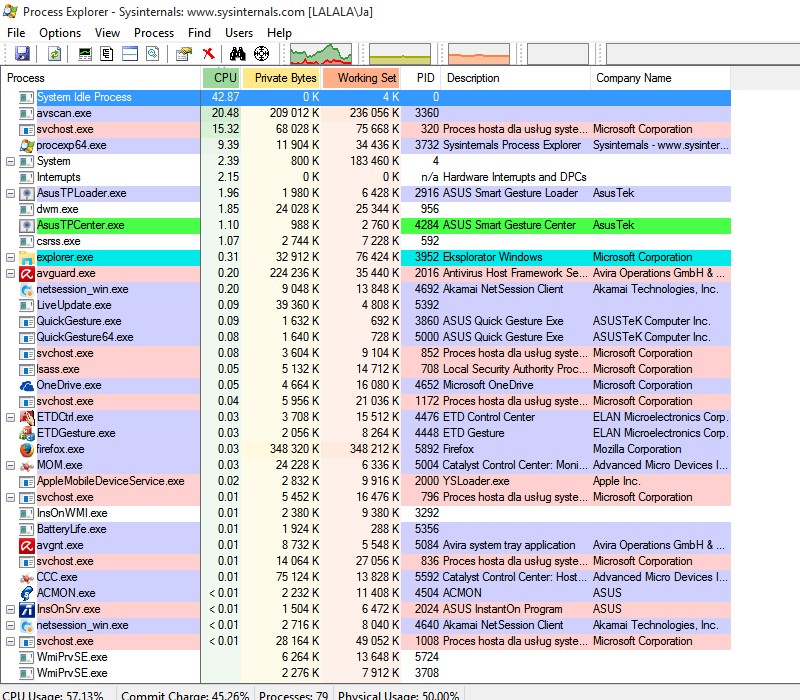Select the LiveUpdate.exe process row

[x=366, y=305]
